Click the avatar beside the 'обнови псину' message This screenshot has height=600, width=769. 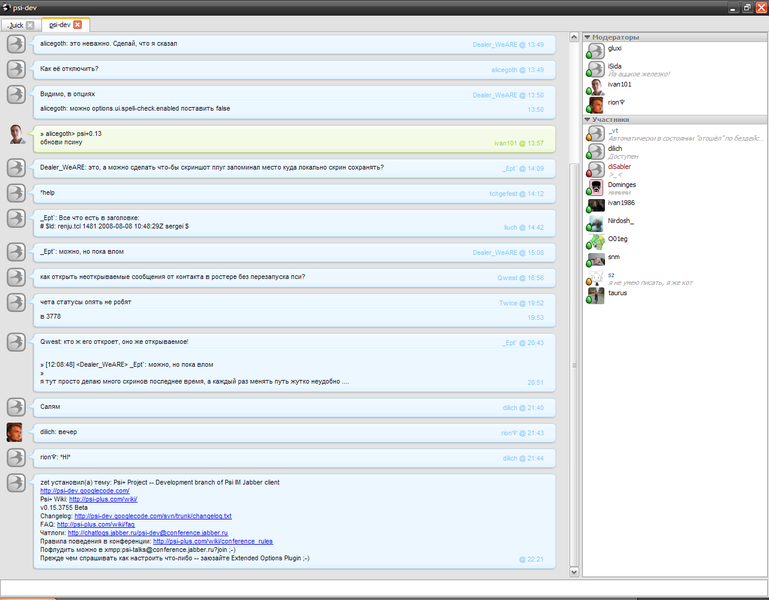click(x=16, y=135)
